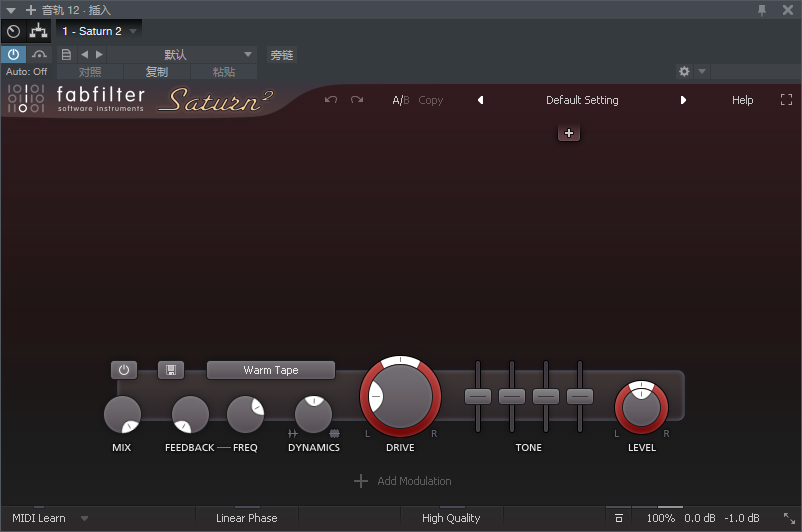Click the DRIVE pan ring top marker
802x532 pixels.
click(x=400, y=361)
